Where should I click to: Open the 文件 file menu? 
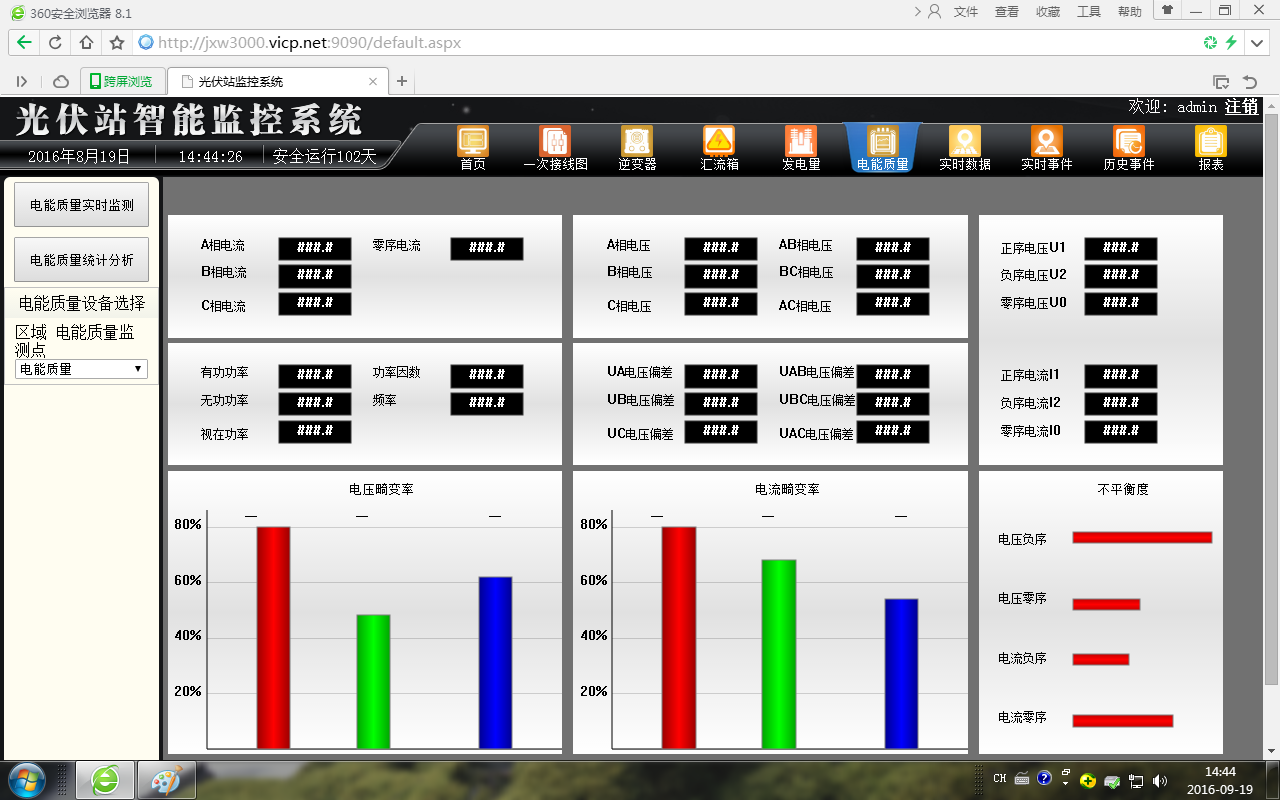click(x=966, y=12)
